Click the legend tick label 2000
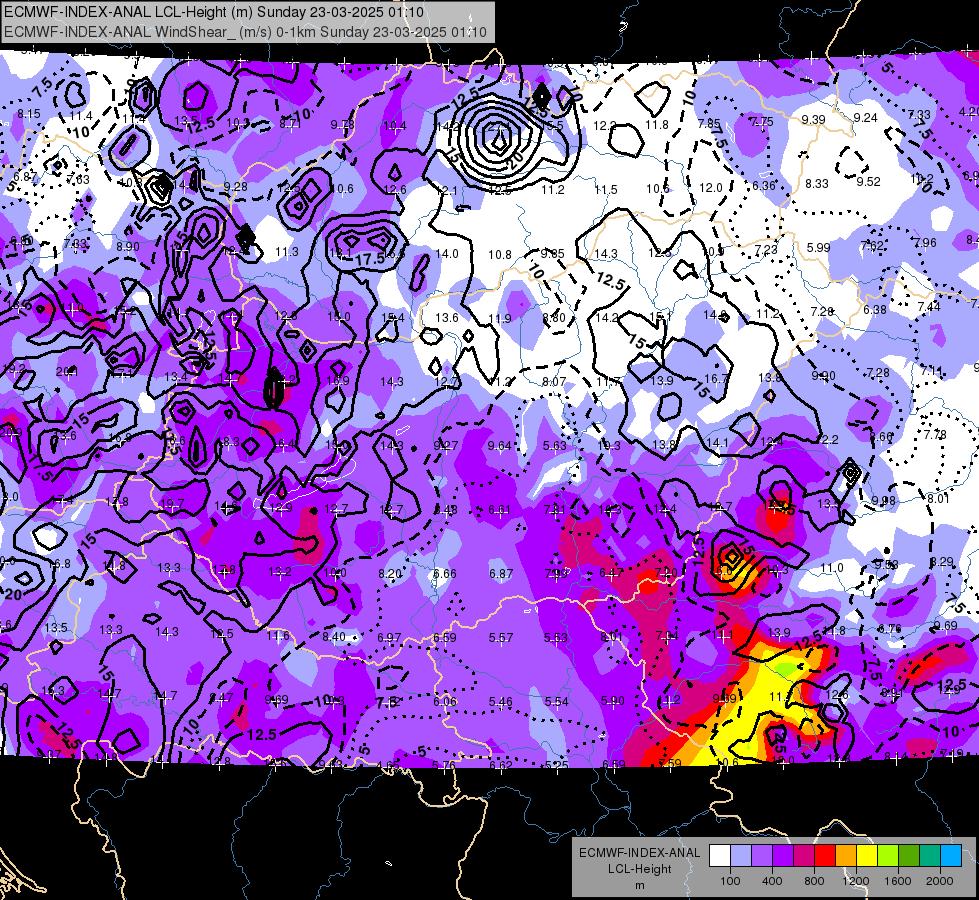979x900 pixels. (940, 881)
